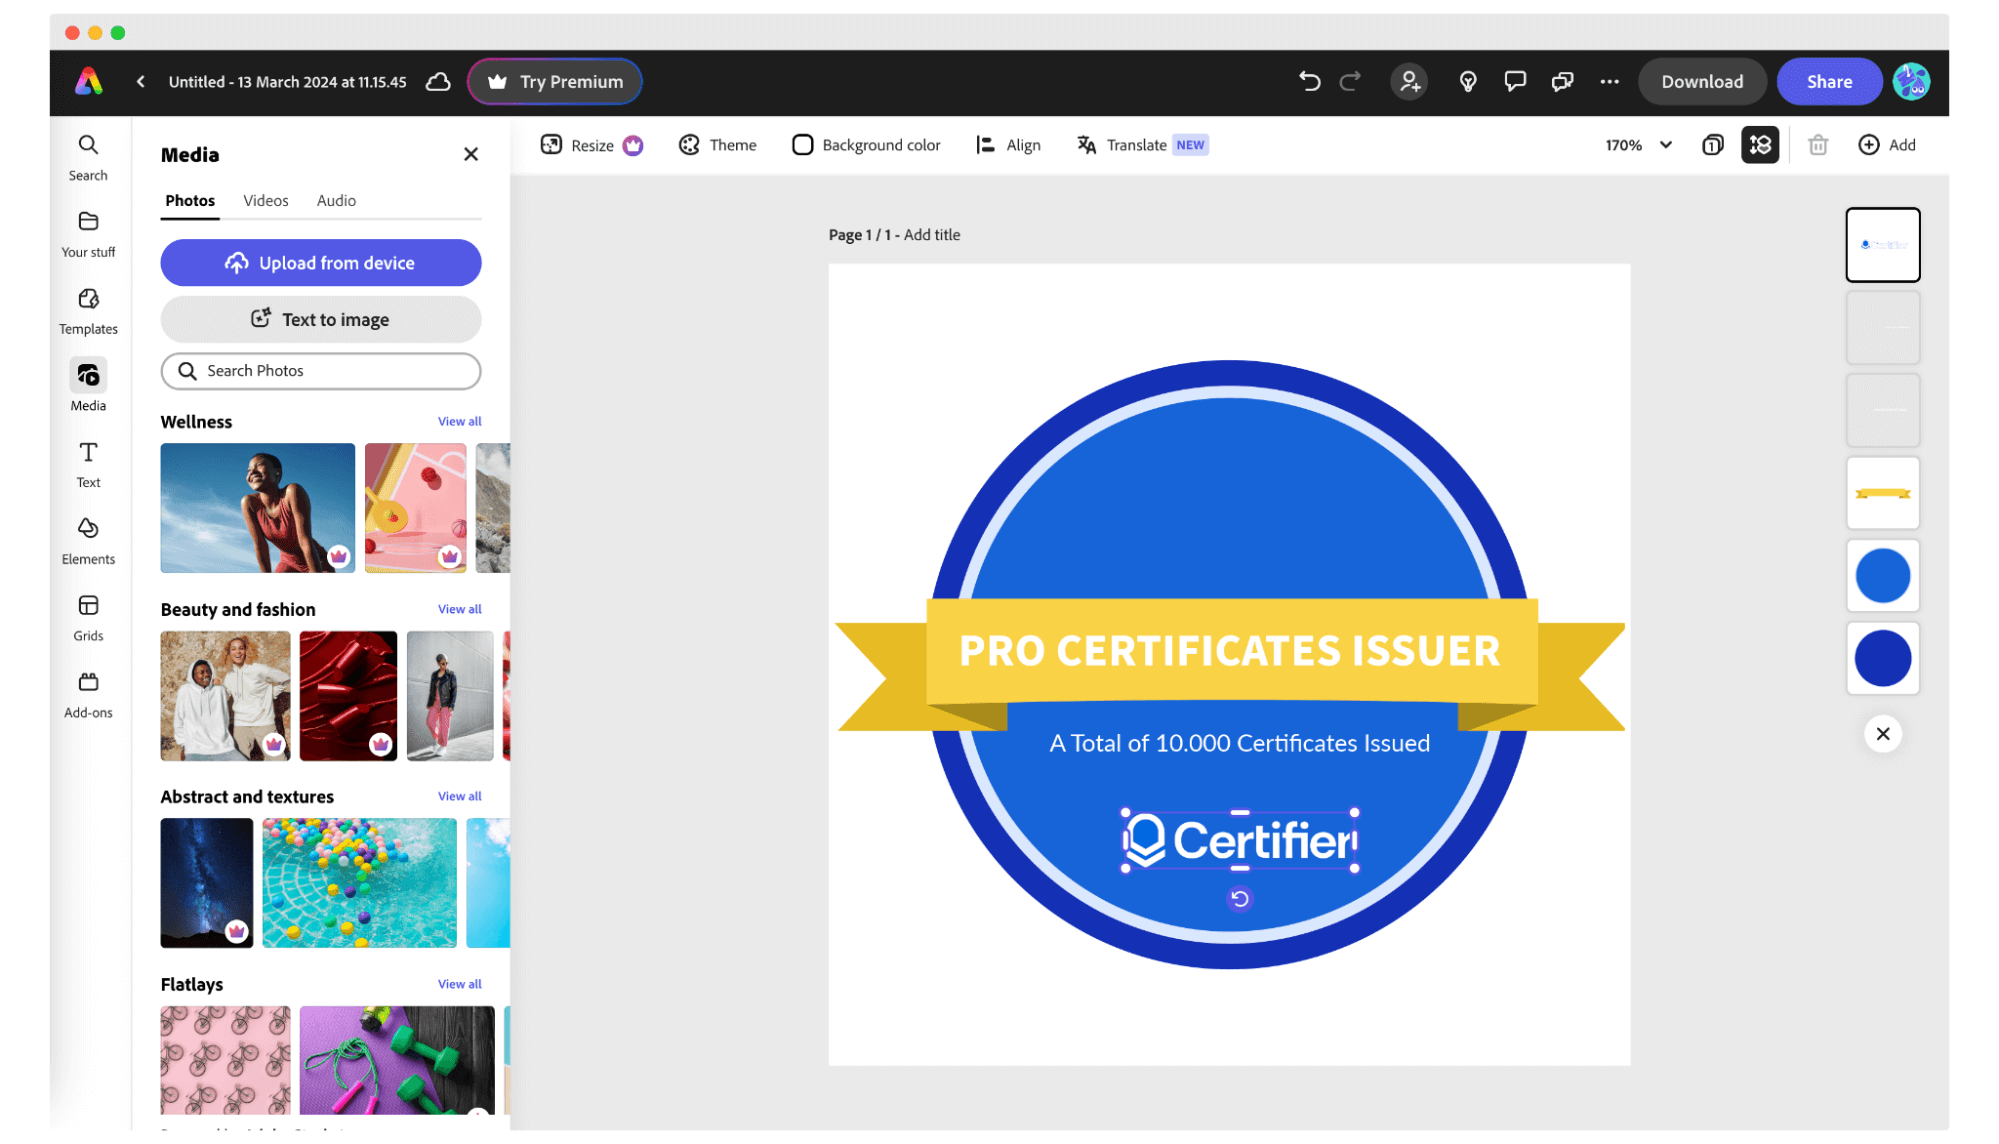Click the rotate handle under Certifier logo
This screenshot has height=1144, width=1999.
(x=1239, y=899)
